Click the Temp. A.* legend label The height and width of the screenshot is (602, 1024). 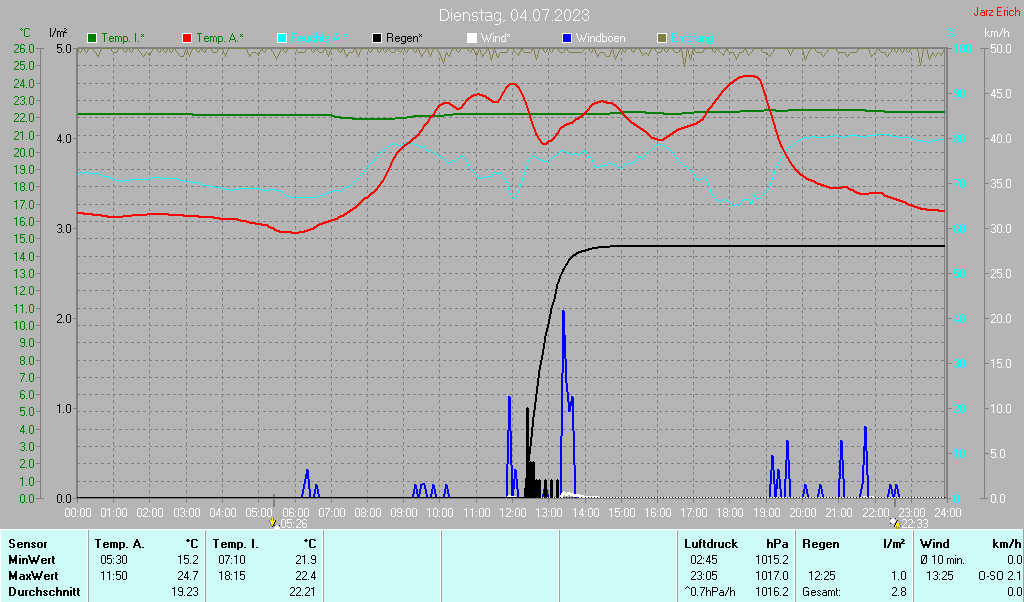point(220,39)
